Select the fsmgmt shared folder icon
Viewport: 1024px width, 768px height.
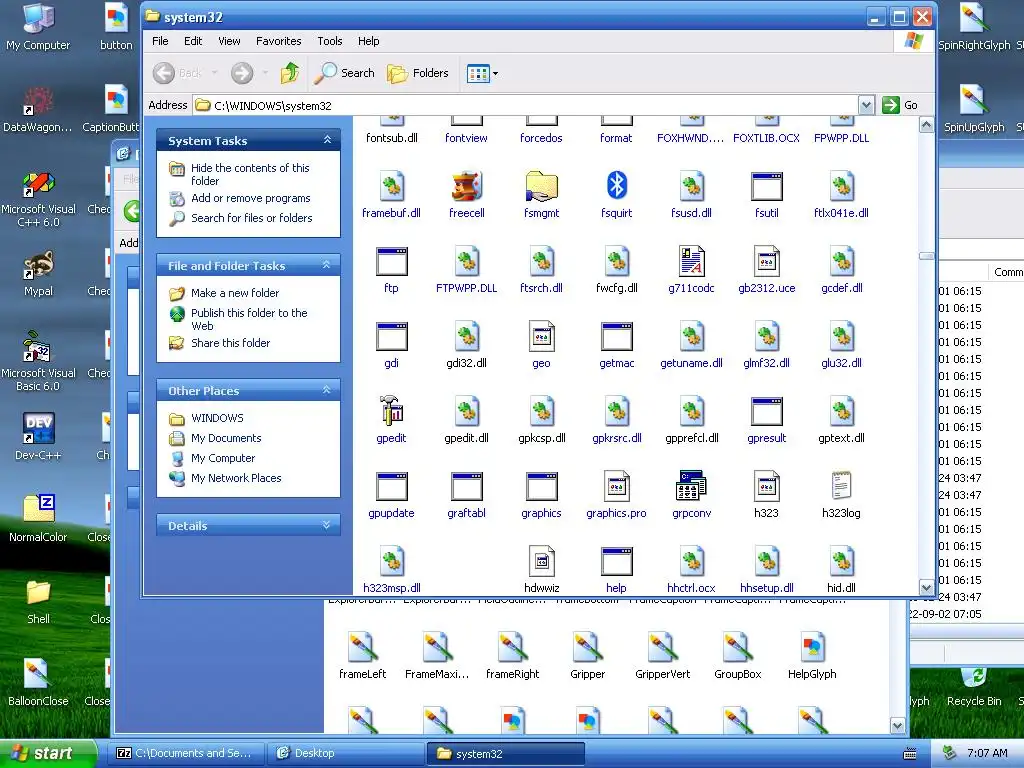(541, 187)
